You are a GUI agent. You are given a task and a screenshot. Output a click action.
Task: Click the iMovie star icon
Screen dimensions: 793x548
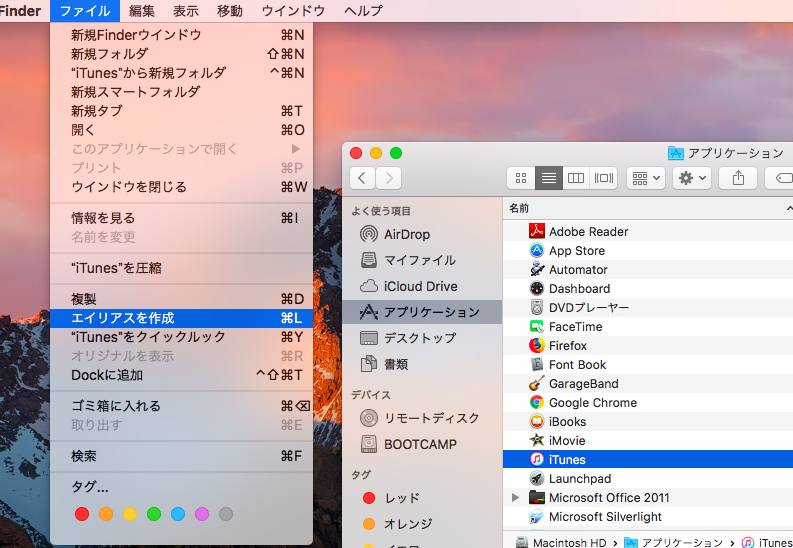point(537,440)
